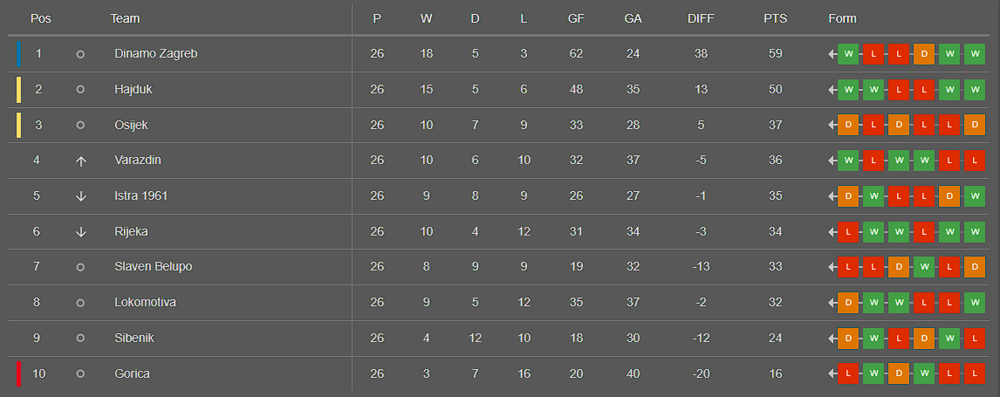Click Lokomotiva's last green W form badge
The image size is (1000, 397).
point(974,303)
